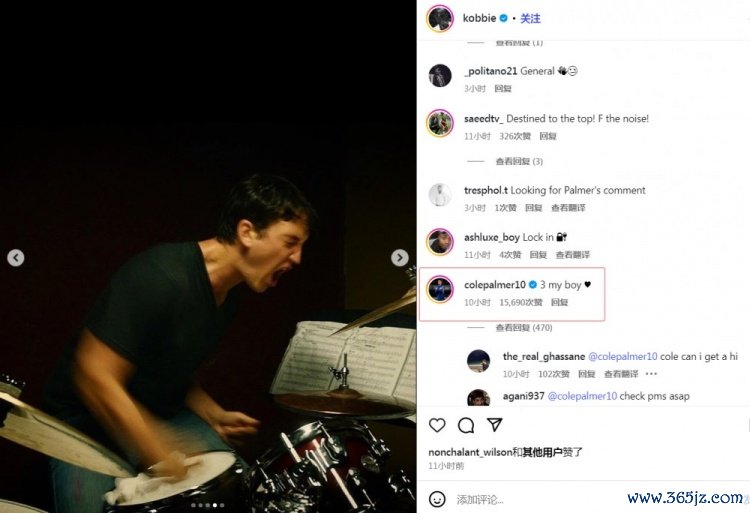The height and width of the screenshot is (513, 750).
Task: Open the comment bubble icon
Action: click(465, 425)
